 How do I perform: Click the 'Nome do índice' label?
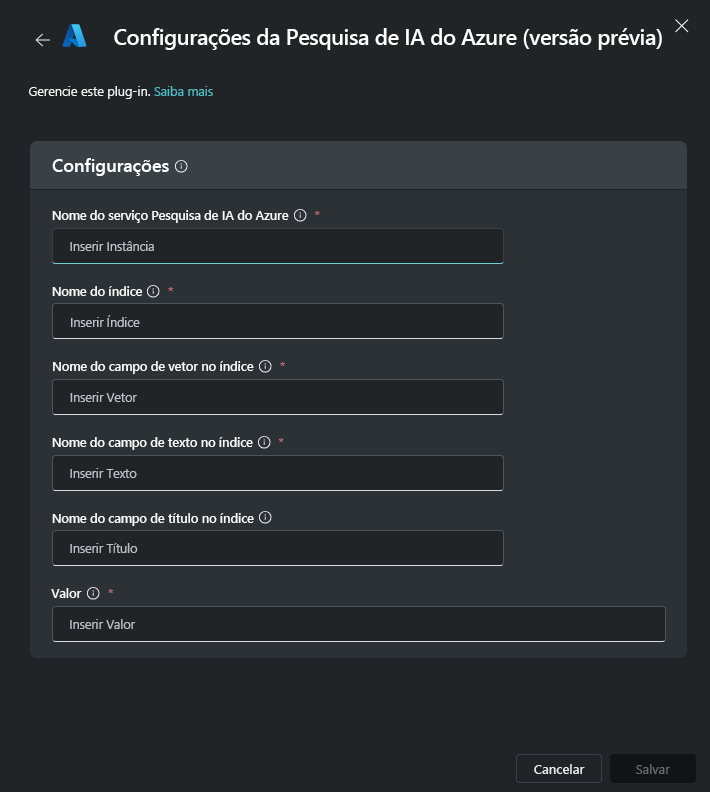[97, 291]
